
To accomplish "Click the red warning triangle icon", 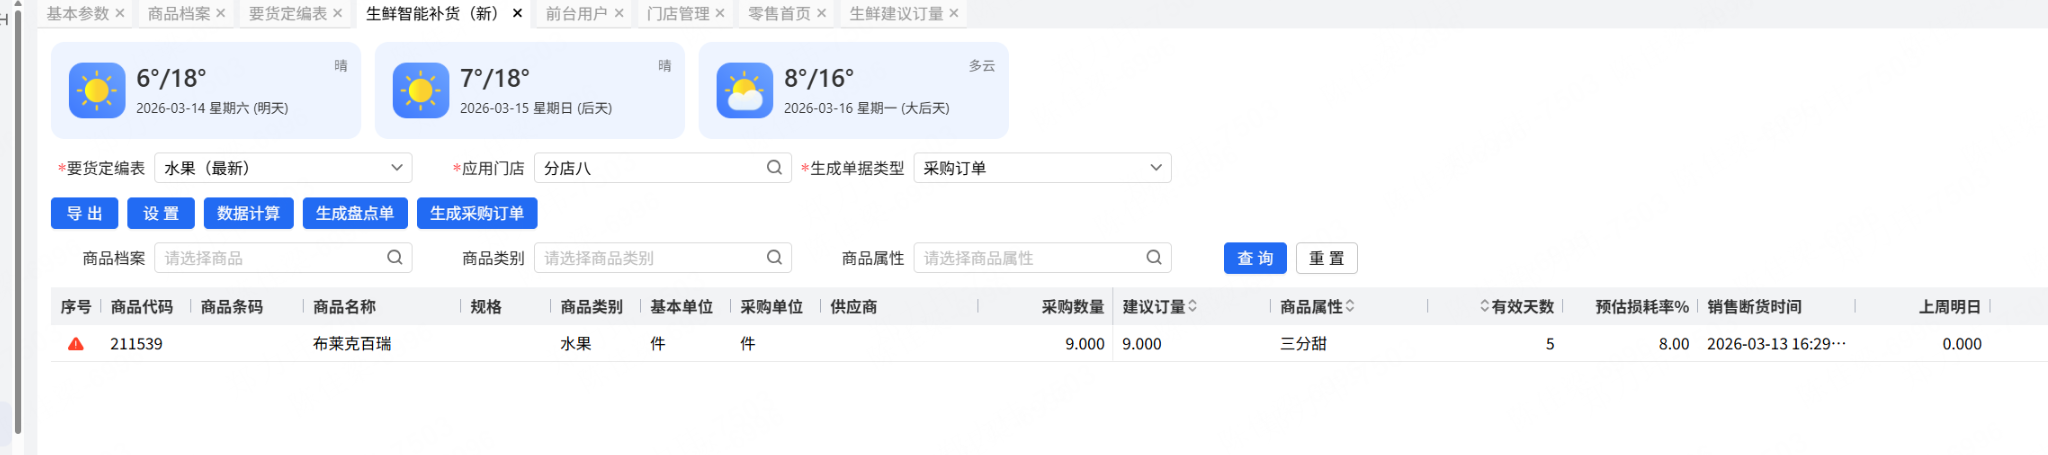I will pos(75,344).
